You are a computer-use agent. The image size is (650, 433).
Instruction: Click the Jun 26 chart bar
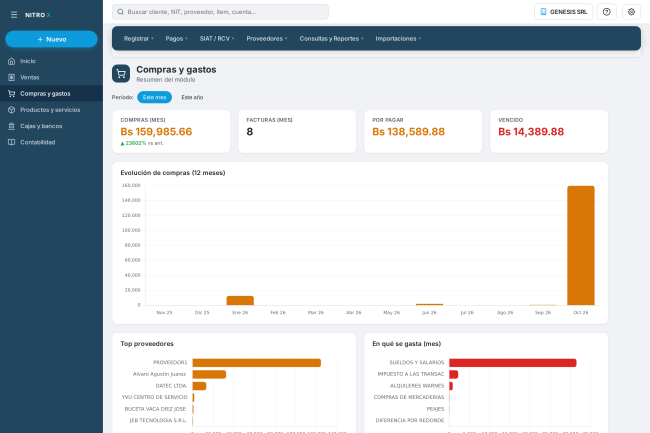pyautogui.click(x=429, y=305)
